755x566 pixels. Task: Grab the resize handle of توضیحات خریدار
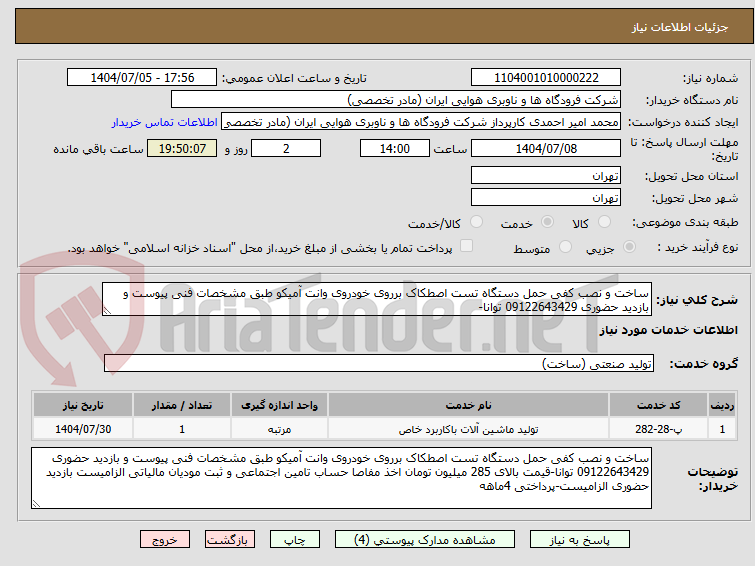coord(36,503)
